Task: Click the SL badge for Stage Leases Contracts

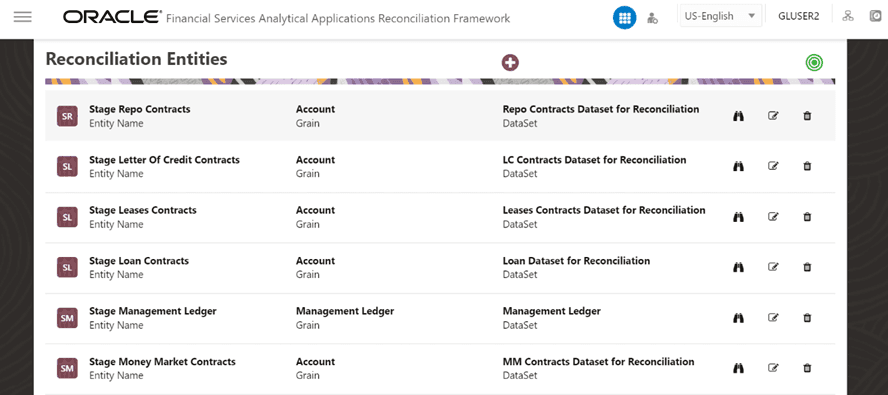Action: click(x=67, y=217)
